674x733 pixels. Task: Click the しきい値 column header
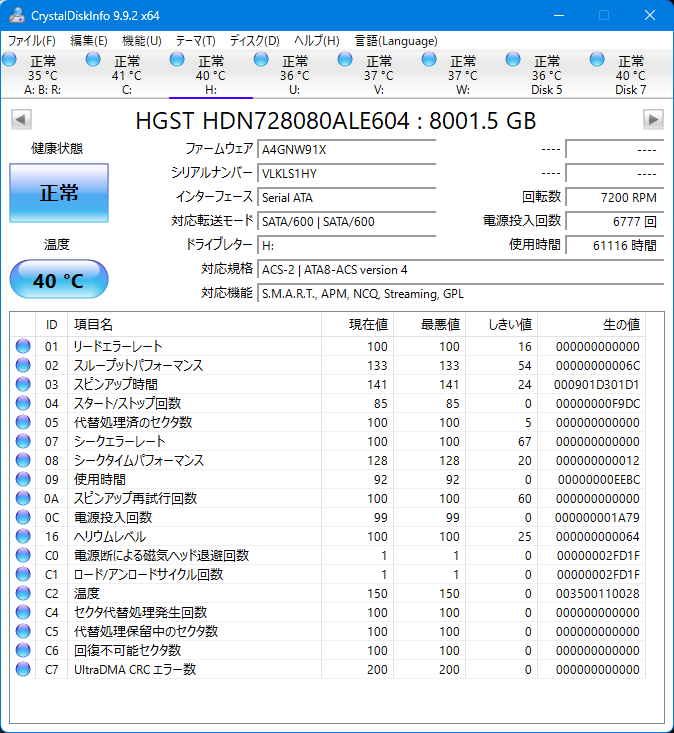[x=502, y=324]
